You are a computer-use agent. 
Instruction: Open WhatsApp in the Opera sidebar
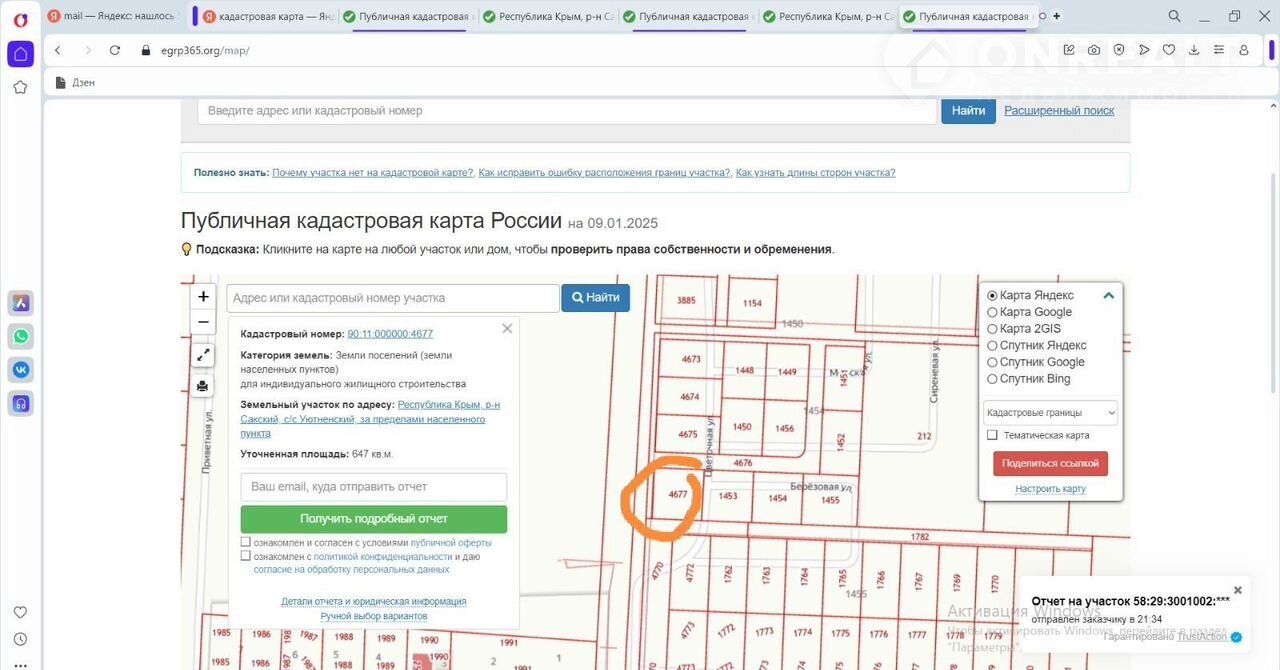pos(20,336)
